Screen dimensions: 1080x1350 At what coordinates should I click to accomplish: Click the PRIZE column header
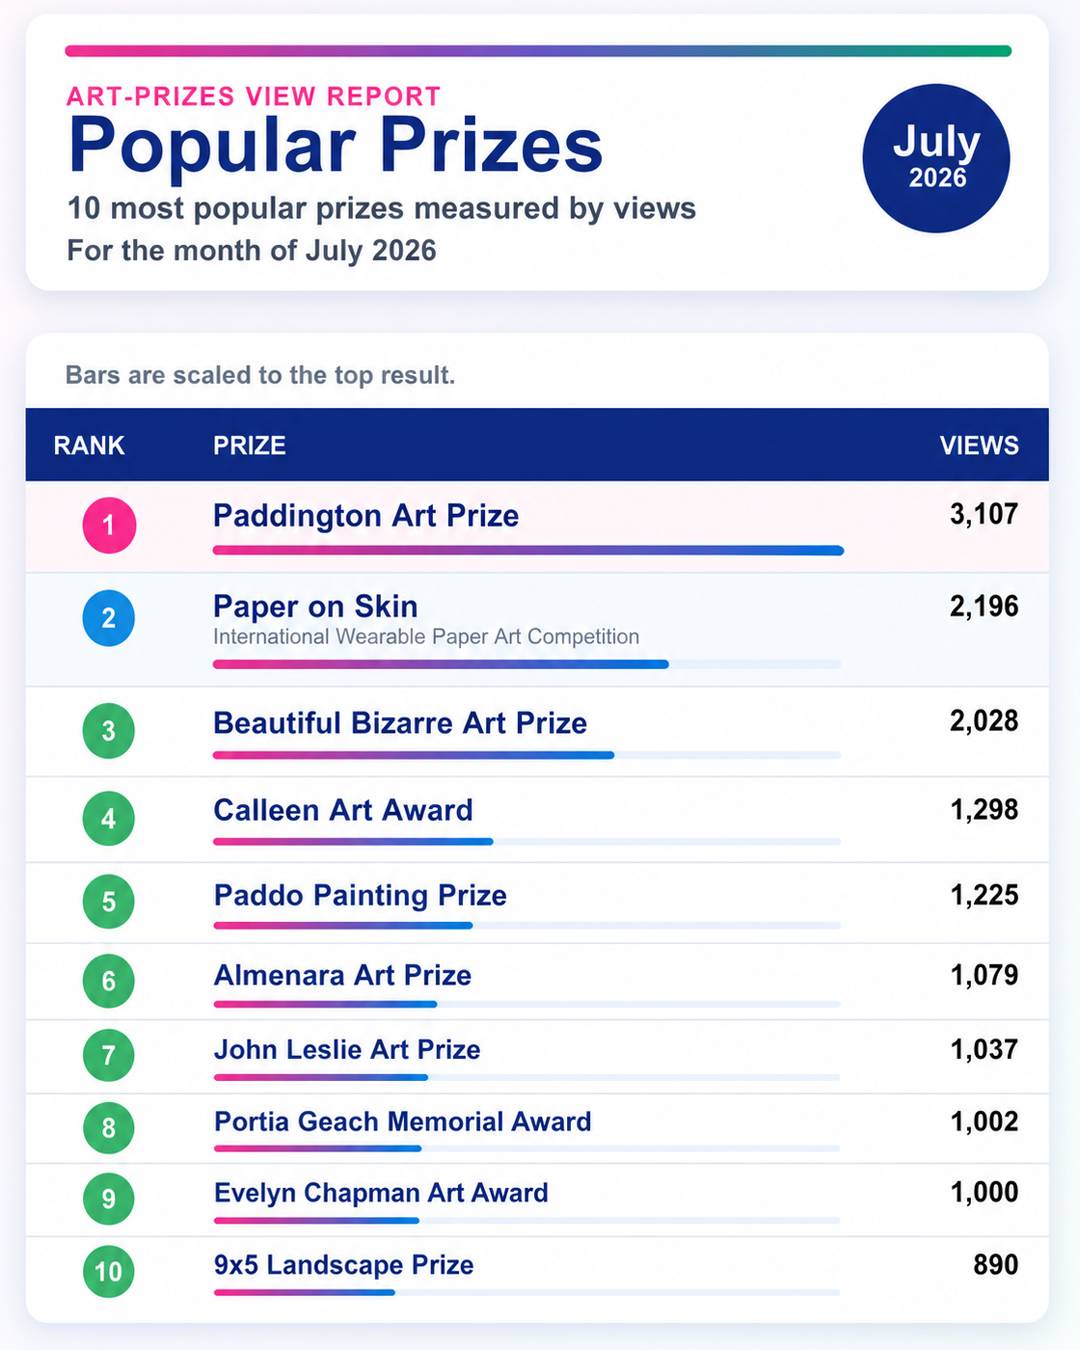pos(249,445)
